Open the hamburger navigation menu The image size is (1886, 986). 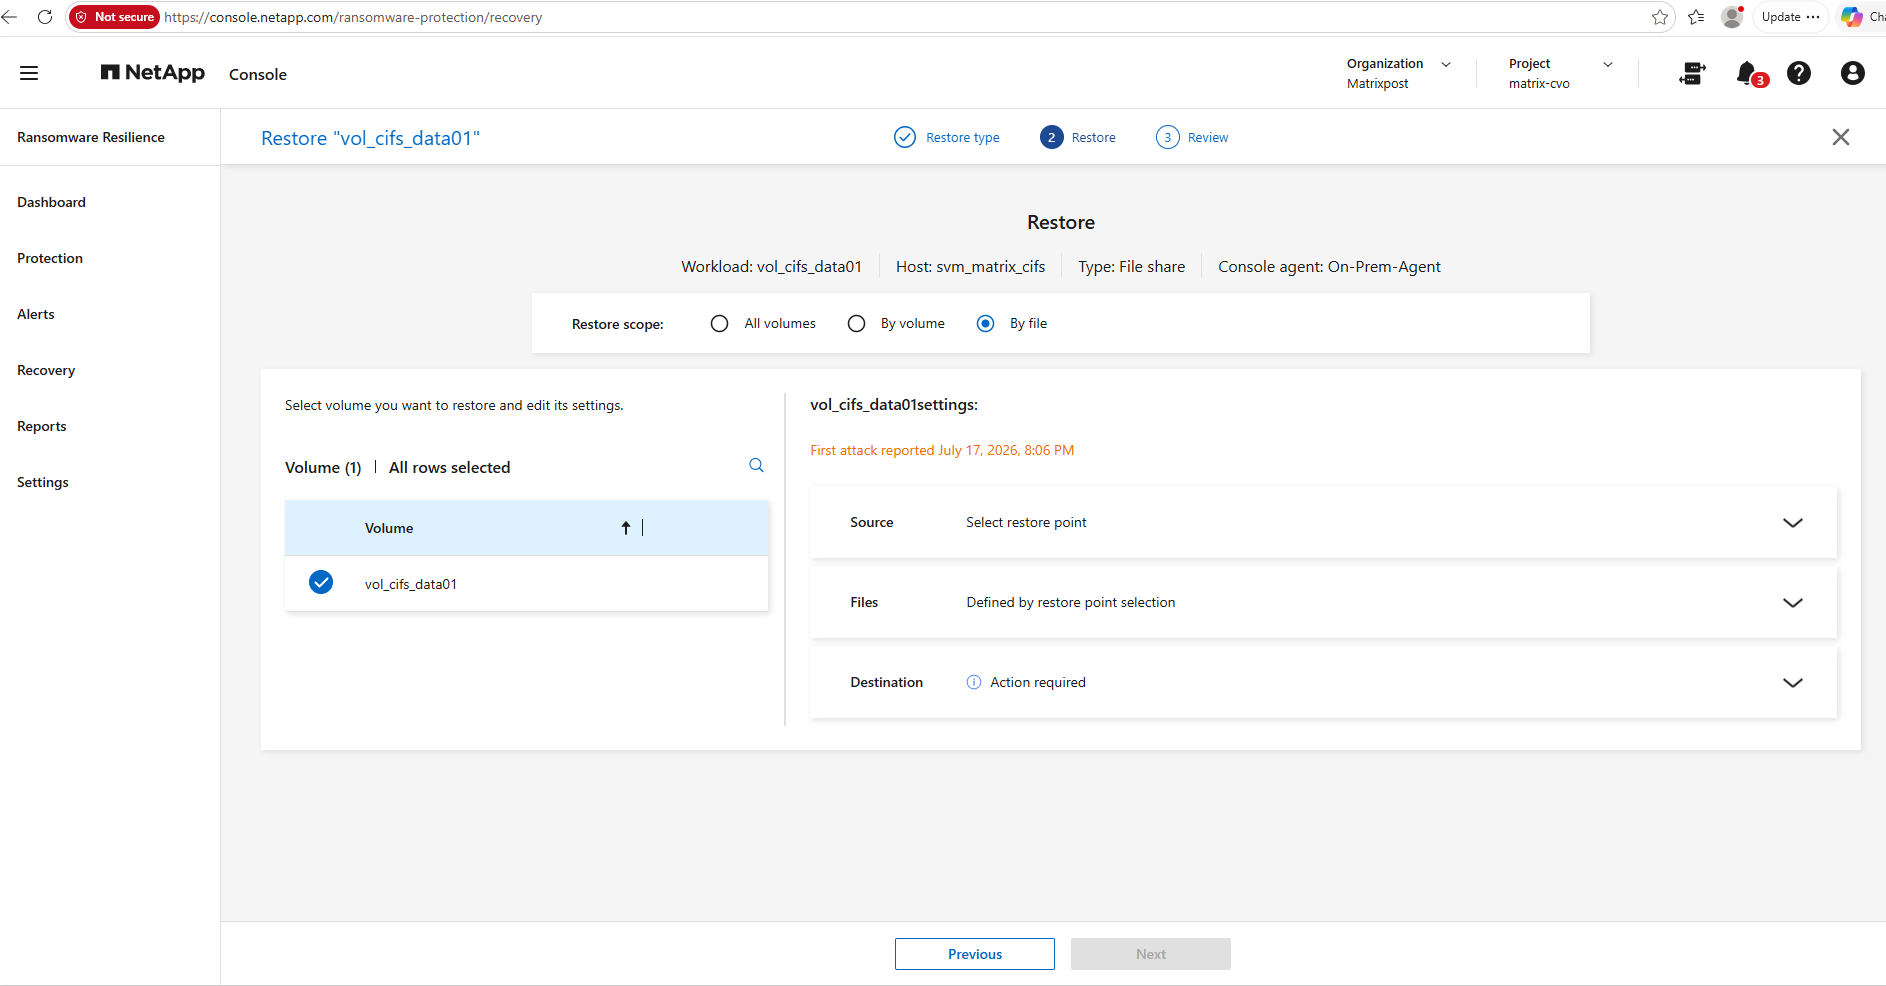click(x=29, y=73)
